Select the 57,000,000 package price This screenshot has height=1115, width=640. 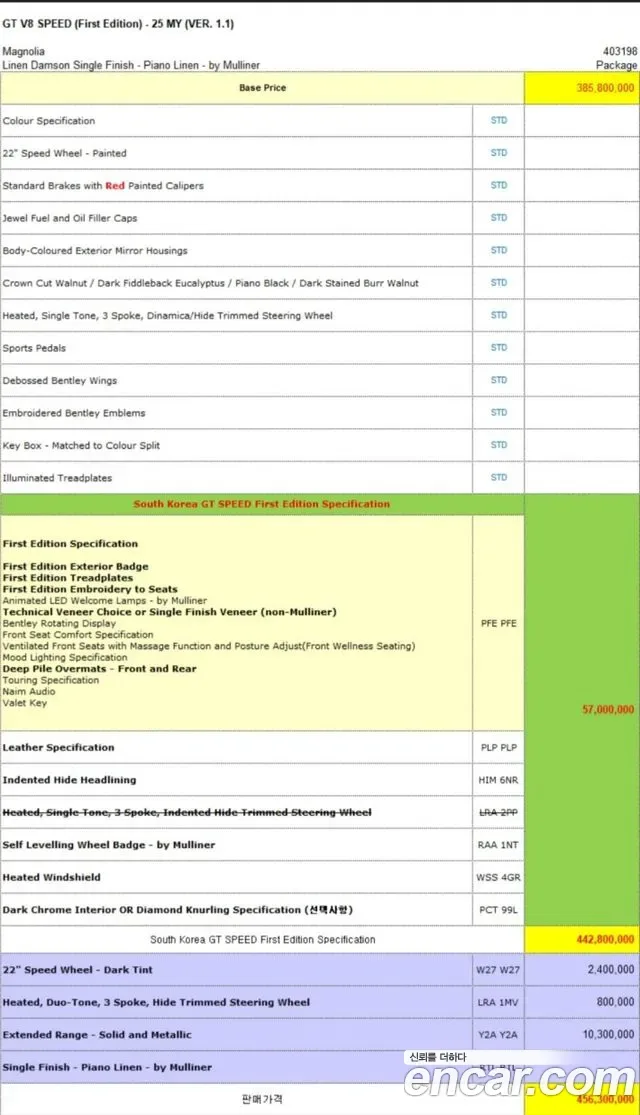click(x=608, y=710)
